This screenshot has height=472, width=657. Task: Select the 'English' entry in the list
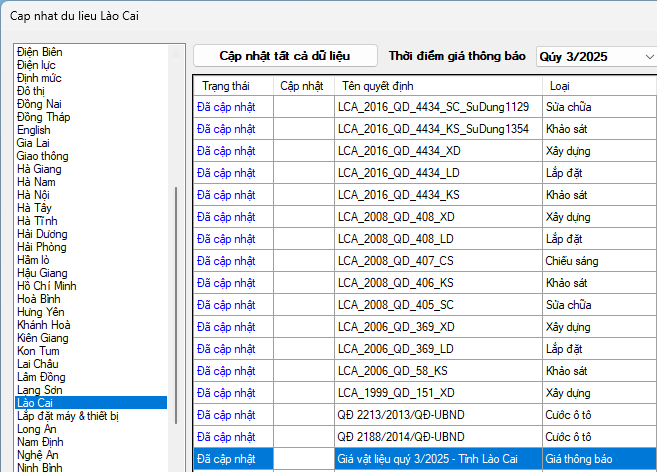click(x=33, y=130)
